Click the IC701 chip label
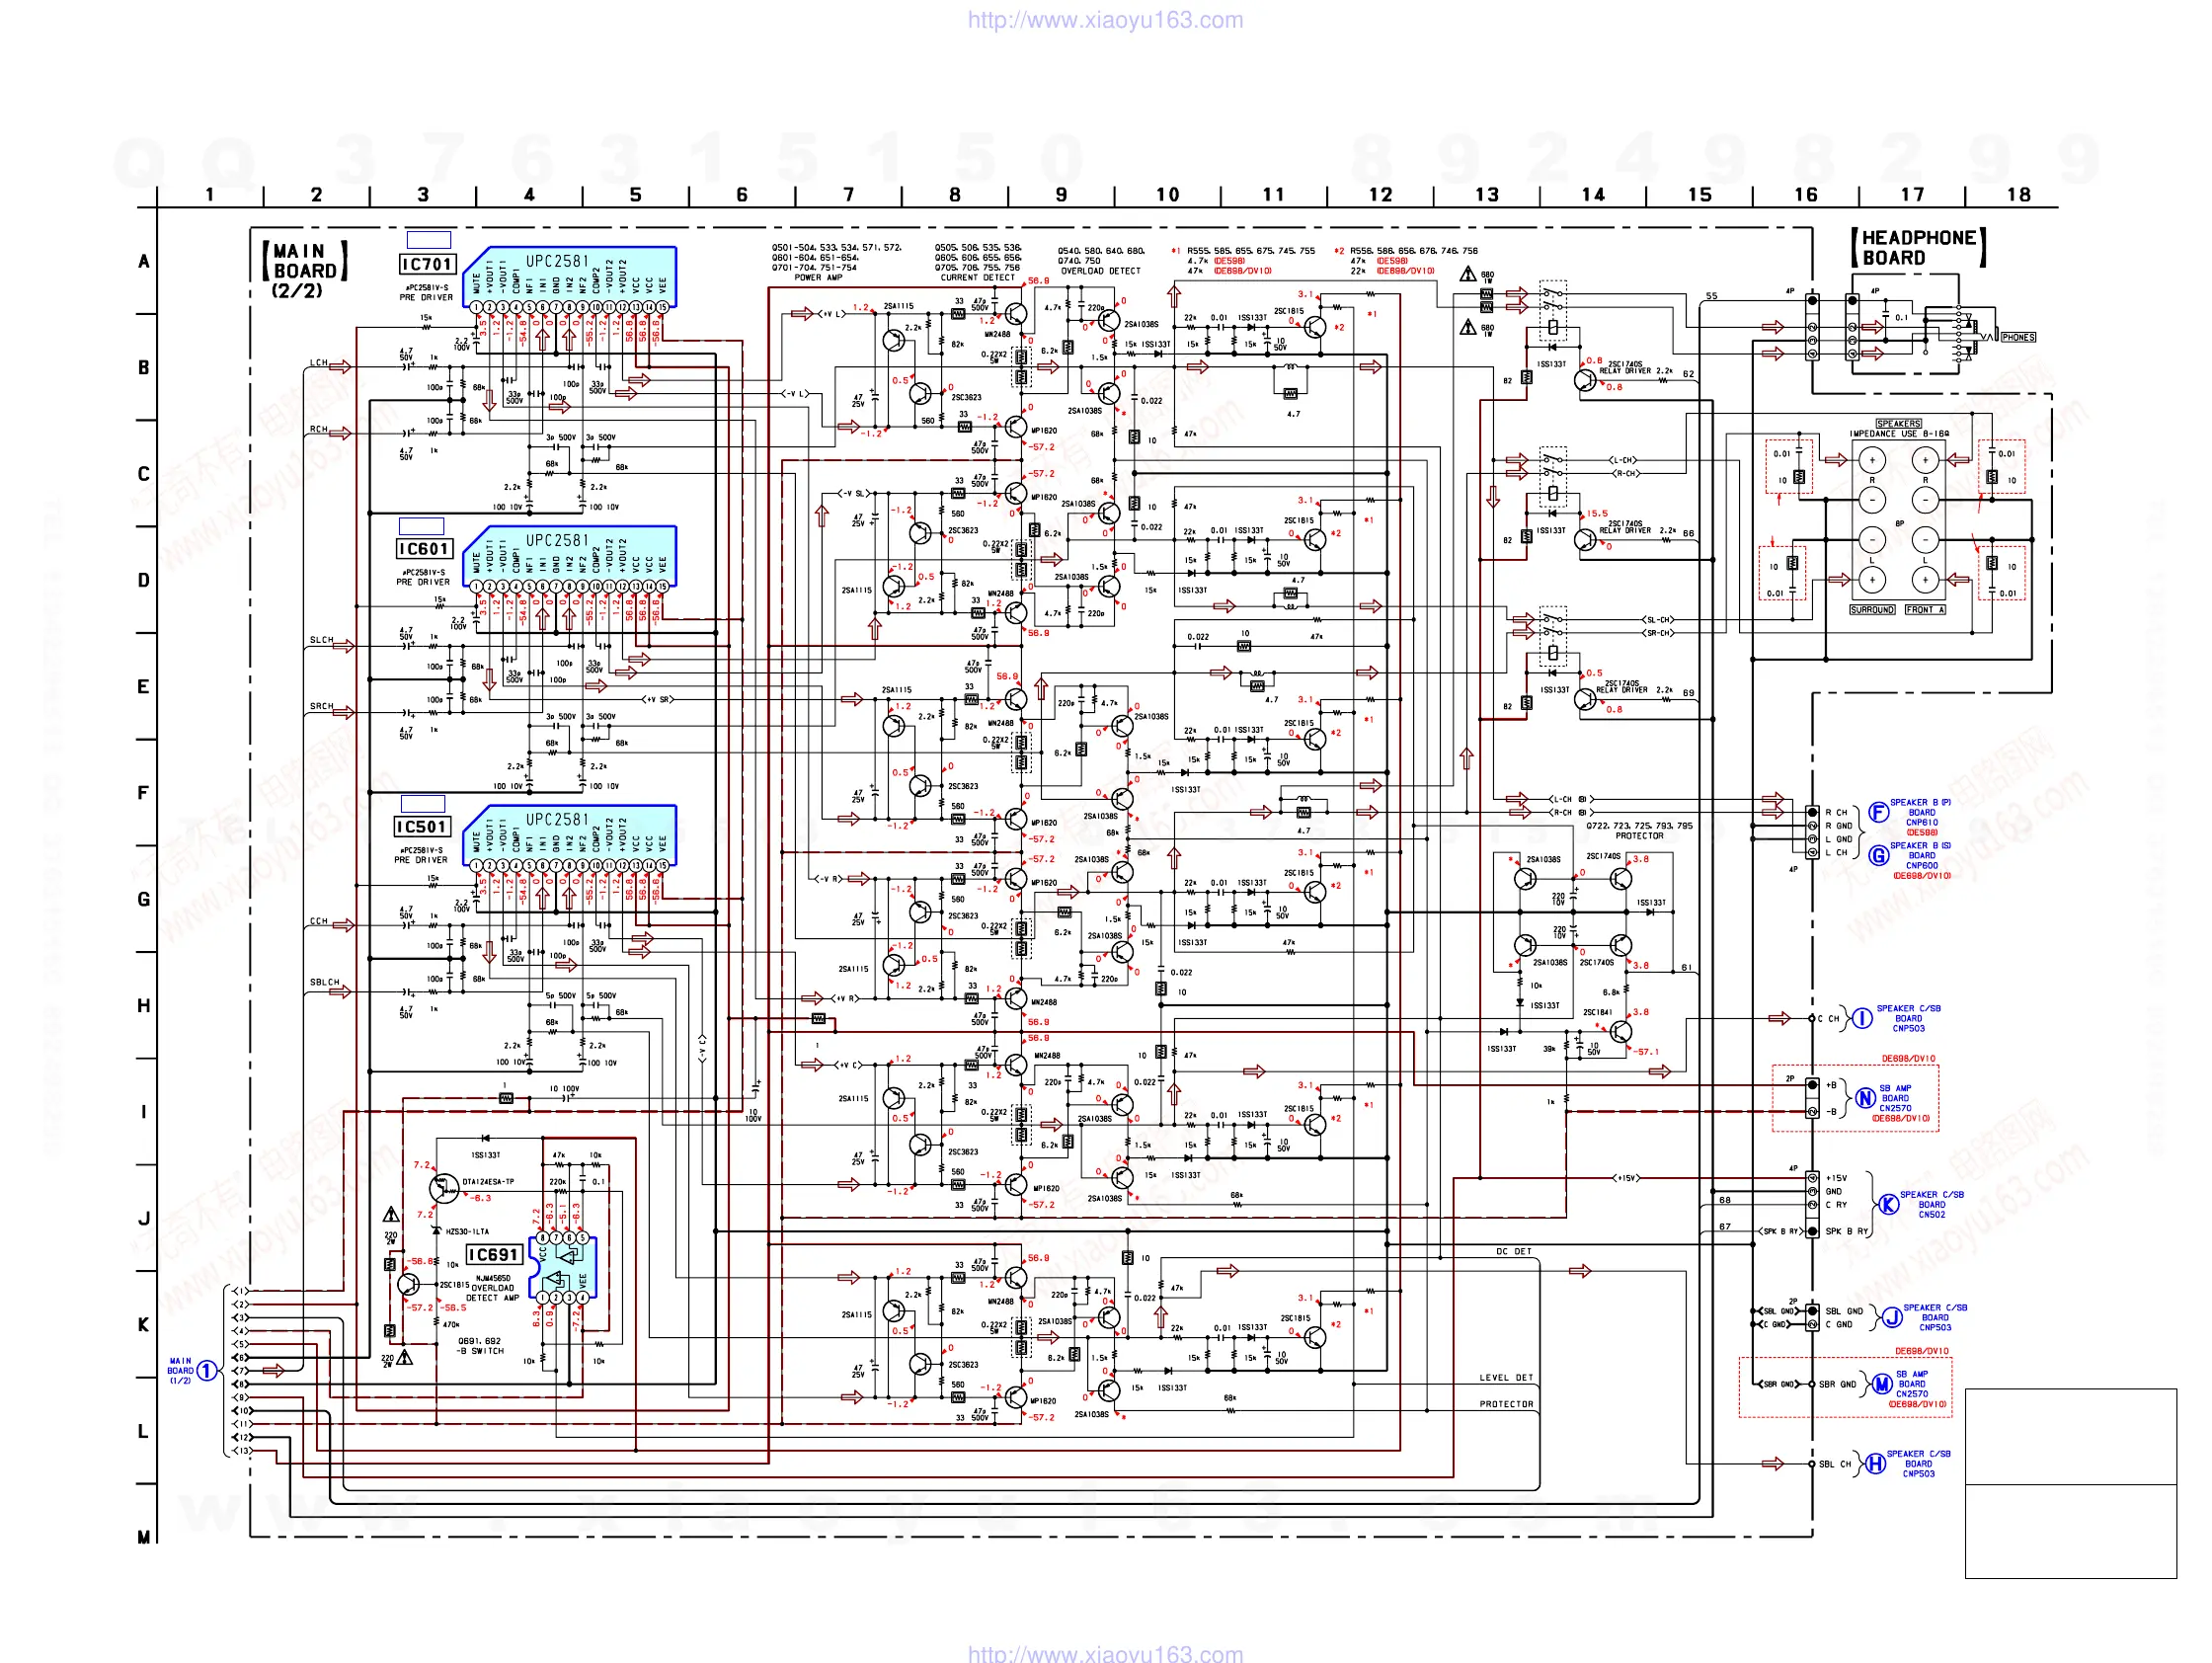This screenshot has width=2212, height=1663. pos(427,264)
